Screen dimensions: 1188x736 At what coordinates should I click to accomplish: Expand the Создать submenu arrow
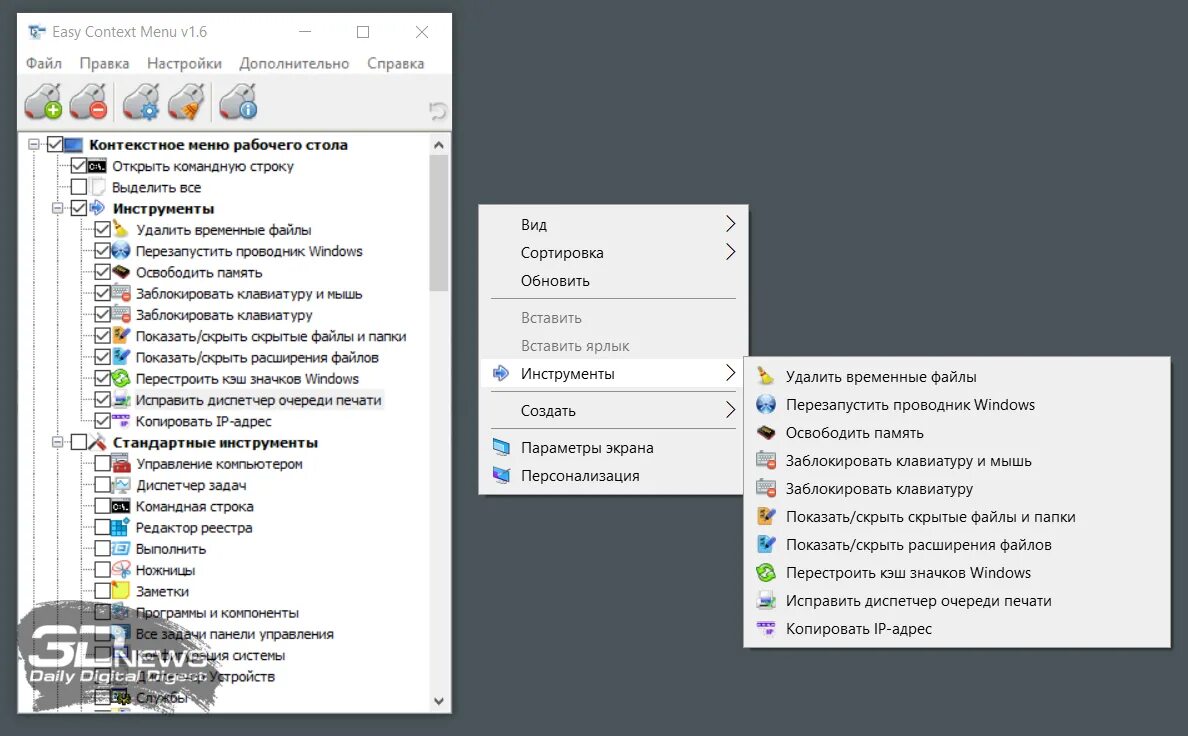pyautogui.click(x=730, y=410)
